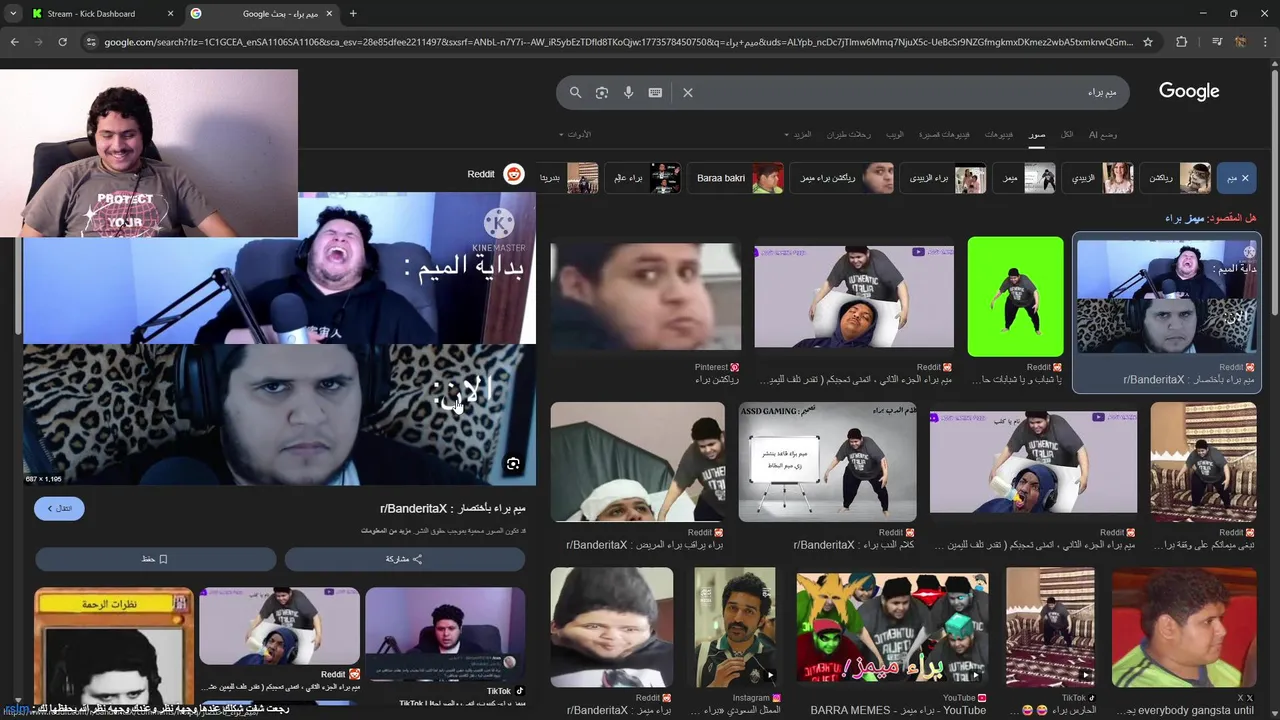Open a new browser tab with plus button
The image size is (1280, 720).
click(353, 14)
